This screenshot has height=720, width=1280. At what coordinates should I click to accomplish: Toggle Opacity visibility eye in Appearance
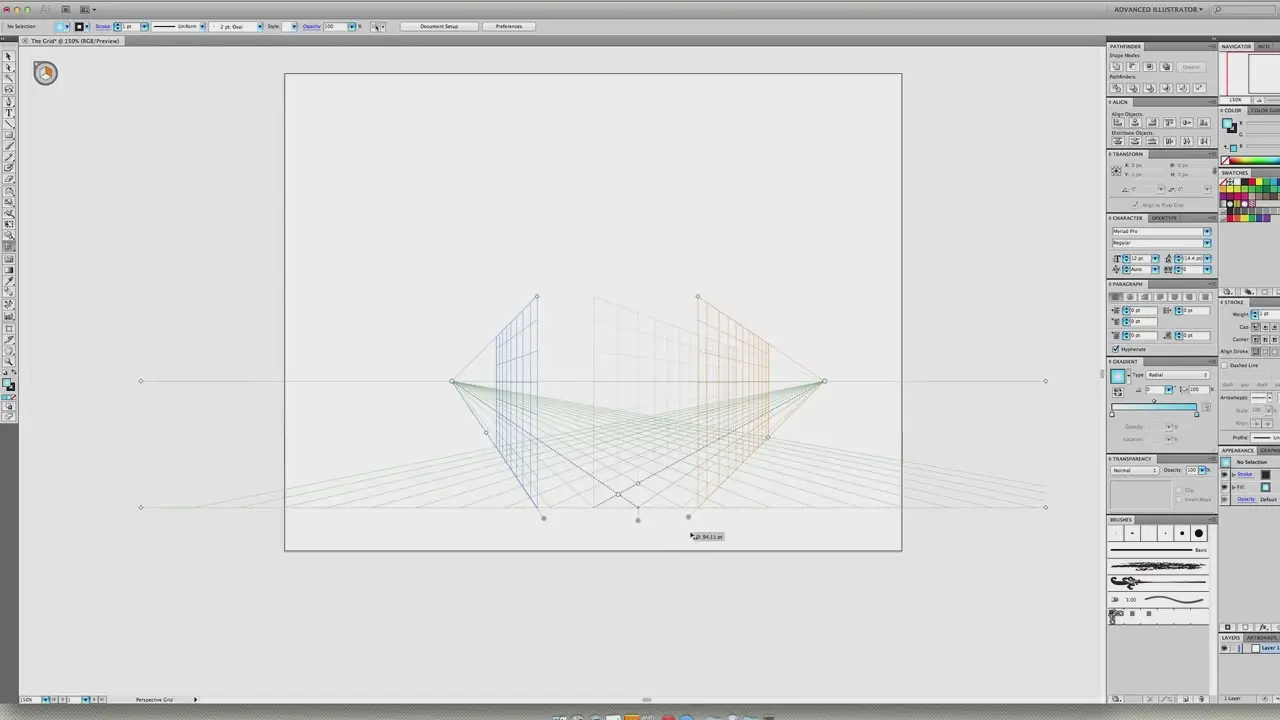1225,499
